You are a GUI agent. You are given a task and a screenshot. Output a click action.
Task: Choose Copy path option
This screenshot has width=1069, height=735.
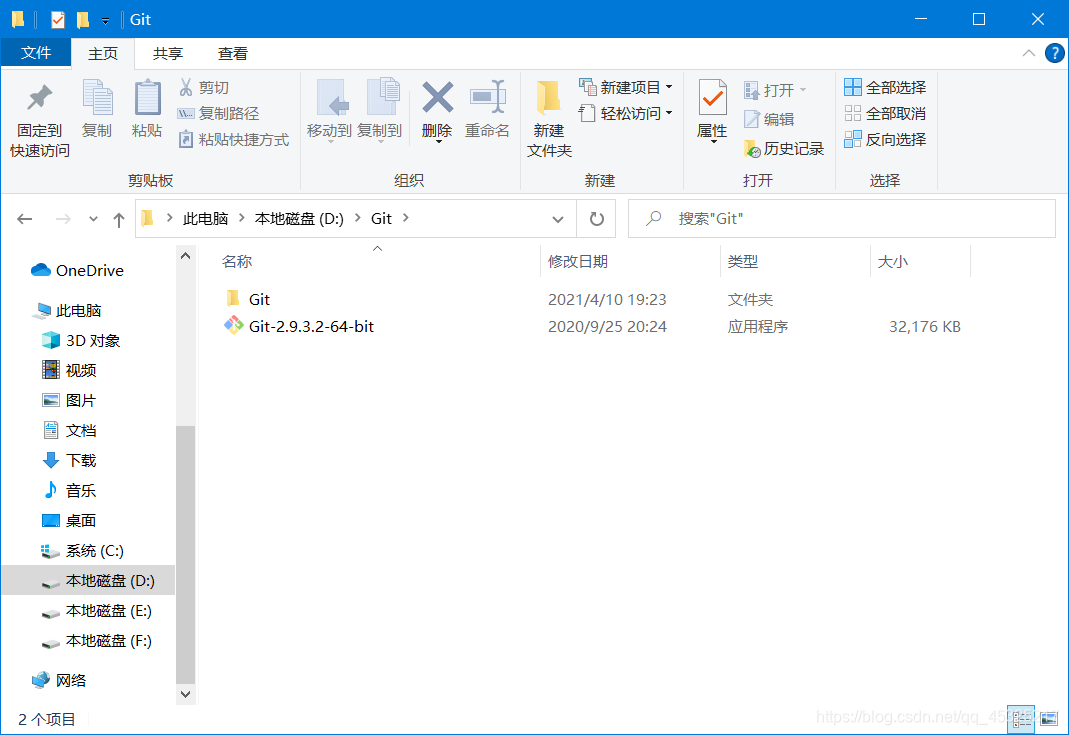pyautogui.click(x=218, y=113)
